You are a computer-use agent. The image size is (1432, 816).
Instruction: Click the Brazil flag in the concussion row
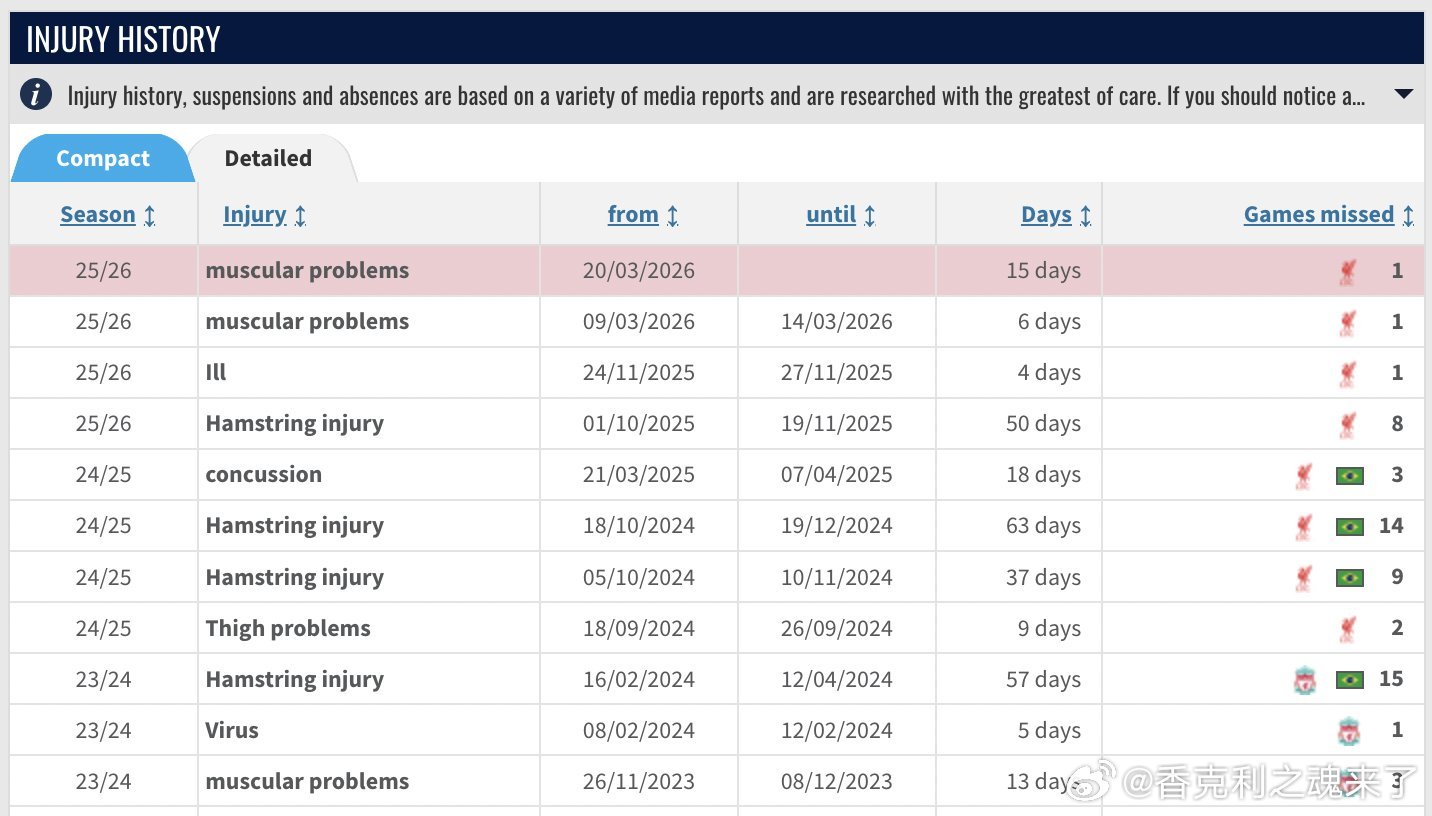point(1350,475)
